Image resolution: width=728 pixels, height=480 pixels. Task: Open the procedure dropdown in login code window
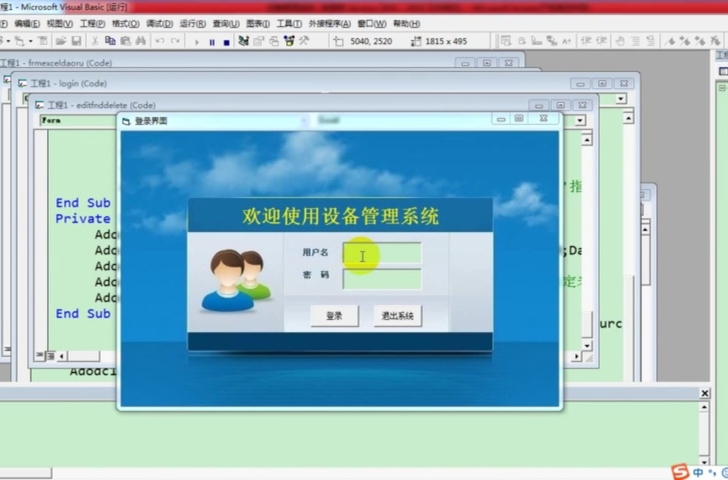click(x=621, y=98)
